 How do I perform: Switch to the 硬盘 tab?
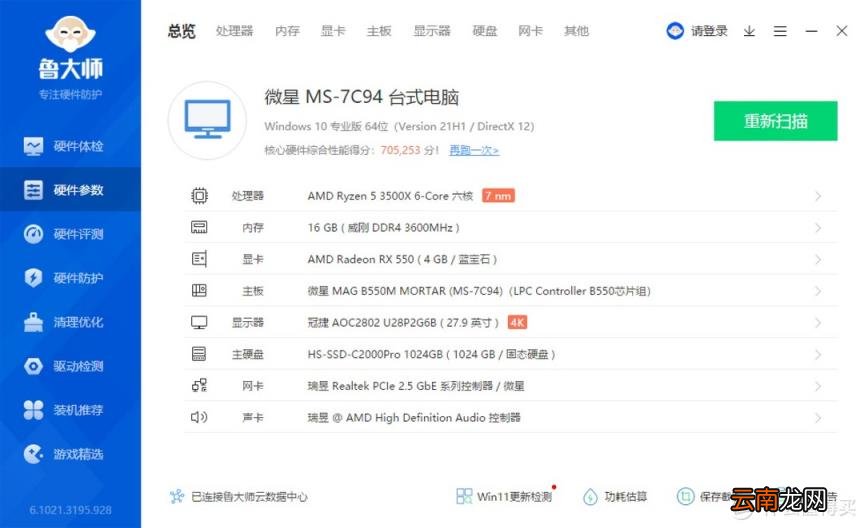(x=485, y=31)
